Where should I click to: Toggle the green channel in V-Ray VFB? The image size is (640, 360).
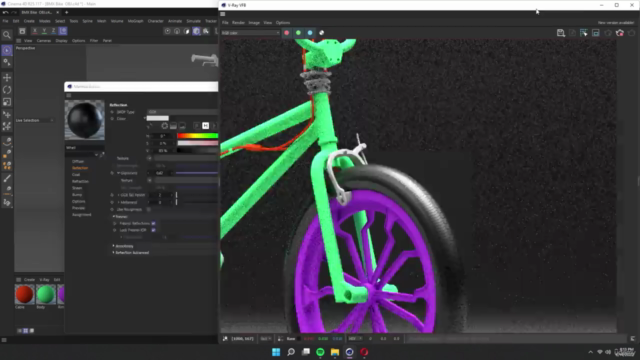298,33
